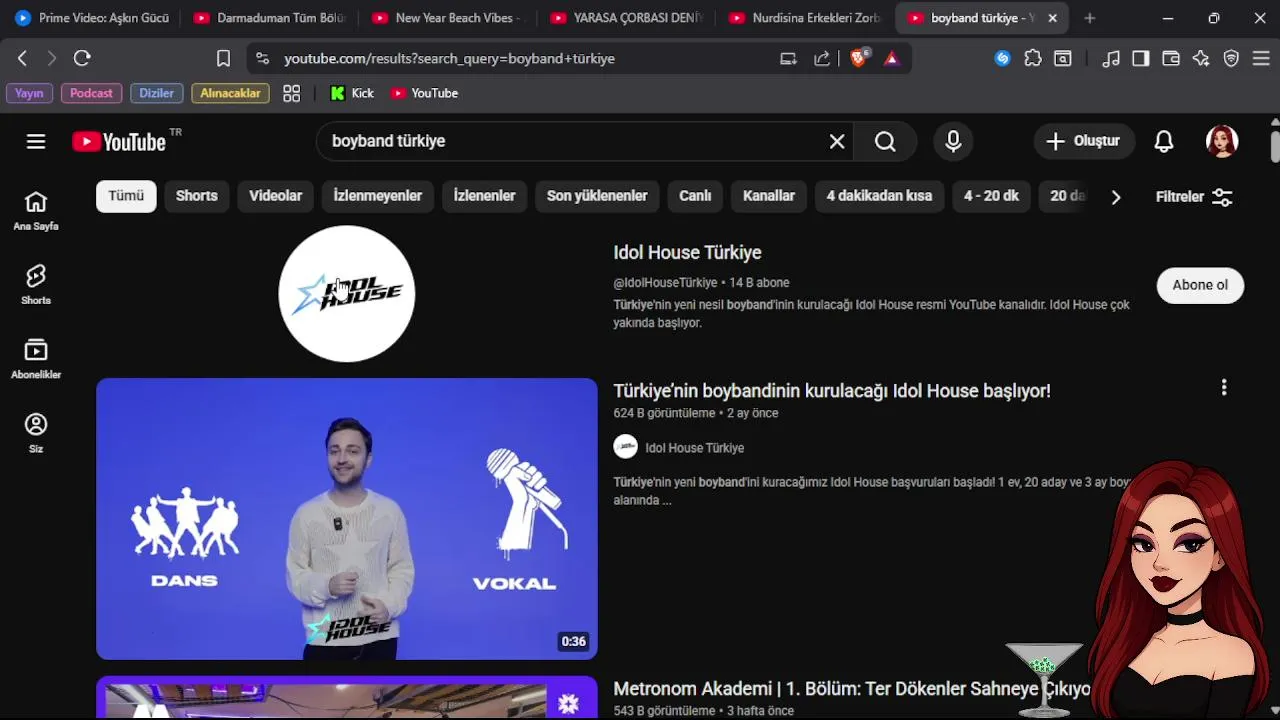Open the Diziler bookmark folder
Image resolution: width=1280 pixels, height=720 pixels.
point(156,93)
